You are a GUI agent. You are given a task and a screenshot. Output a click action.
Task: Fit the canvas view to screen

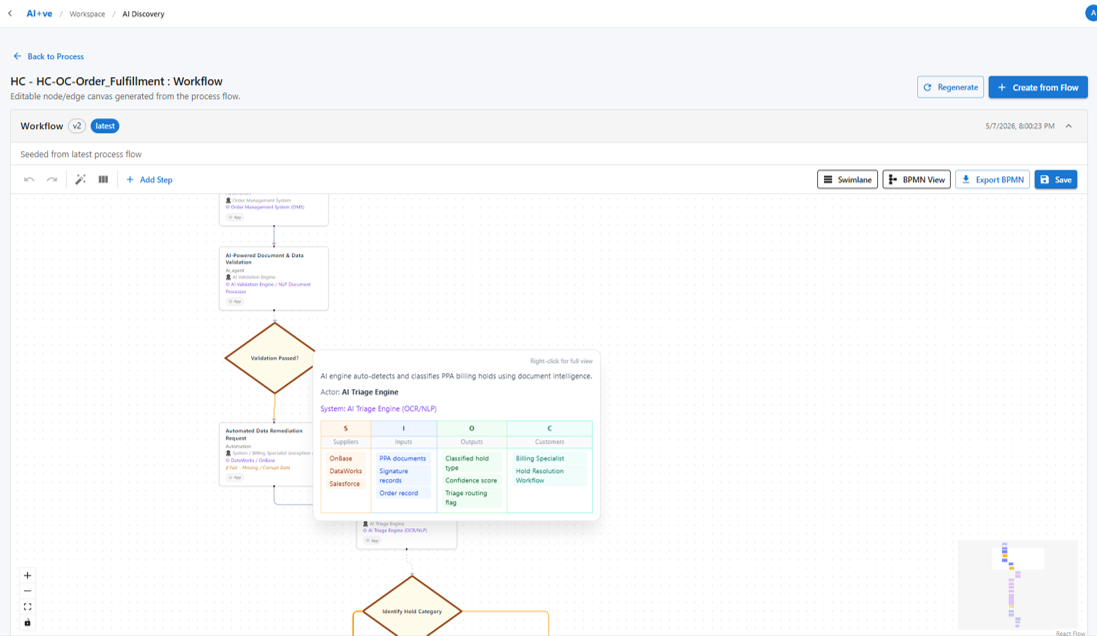click(x=27, y=607)
